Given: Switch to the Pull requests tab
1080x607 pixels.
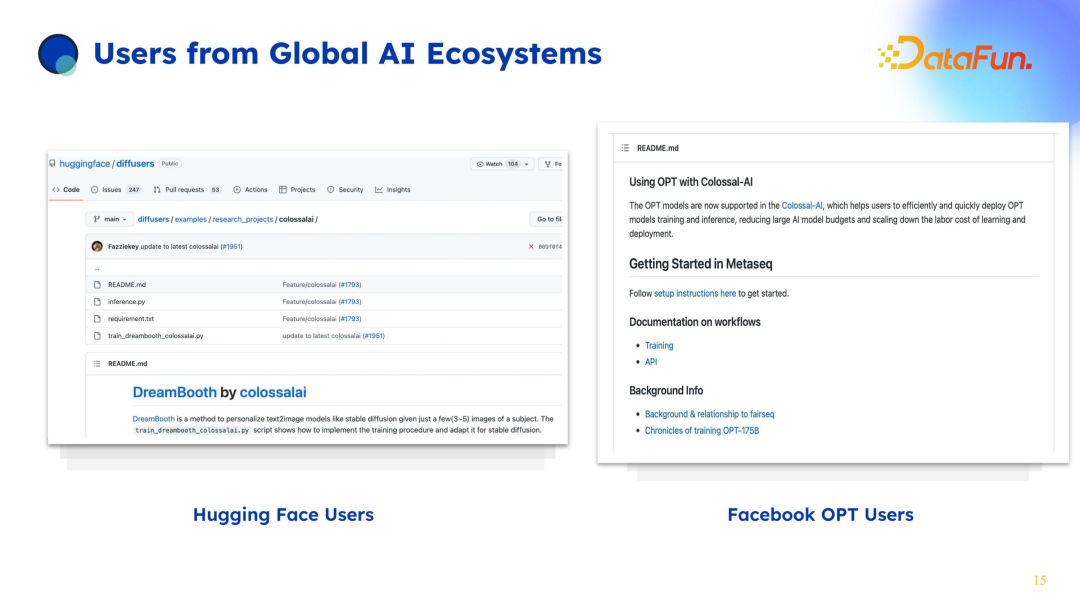Looking at the screenshot, I should point(187,189).
